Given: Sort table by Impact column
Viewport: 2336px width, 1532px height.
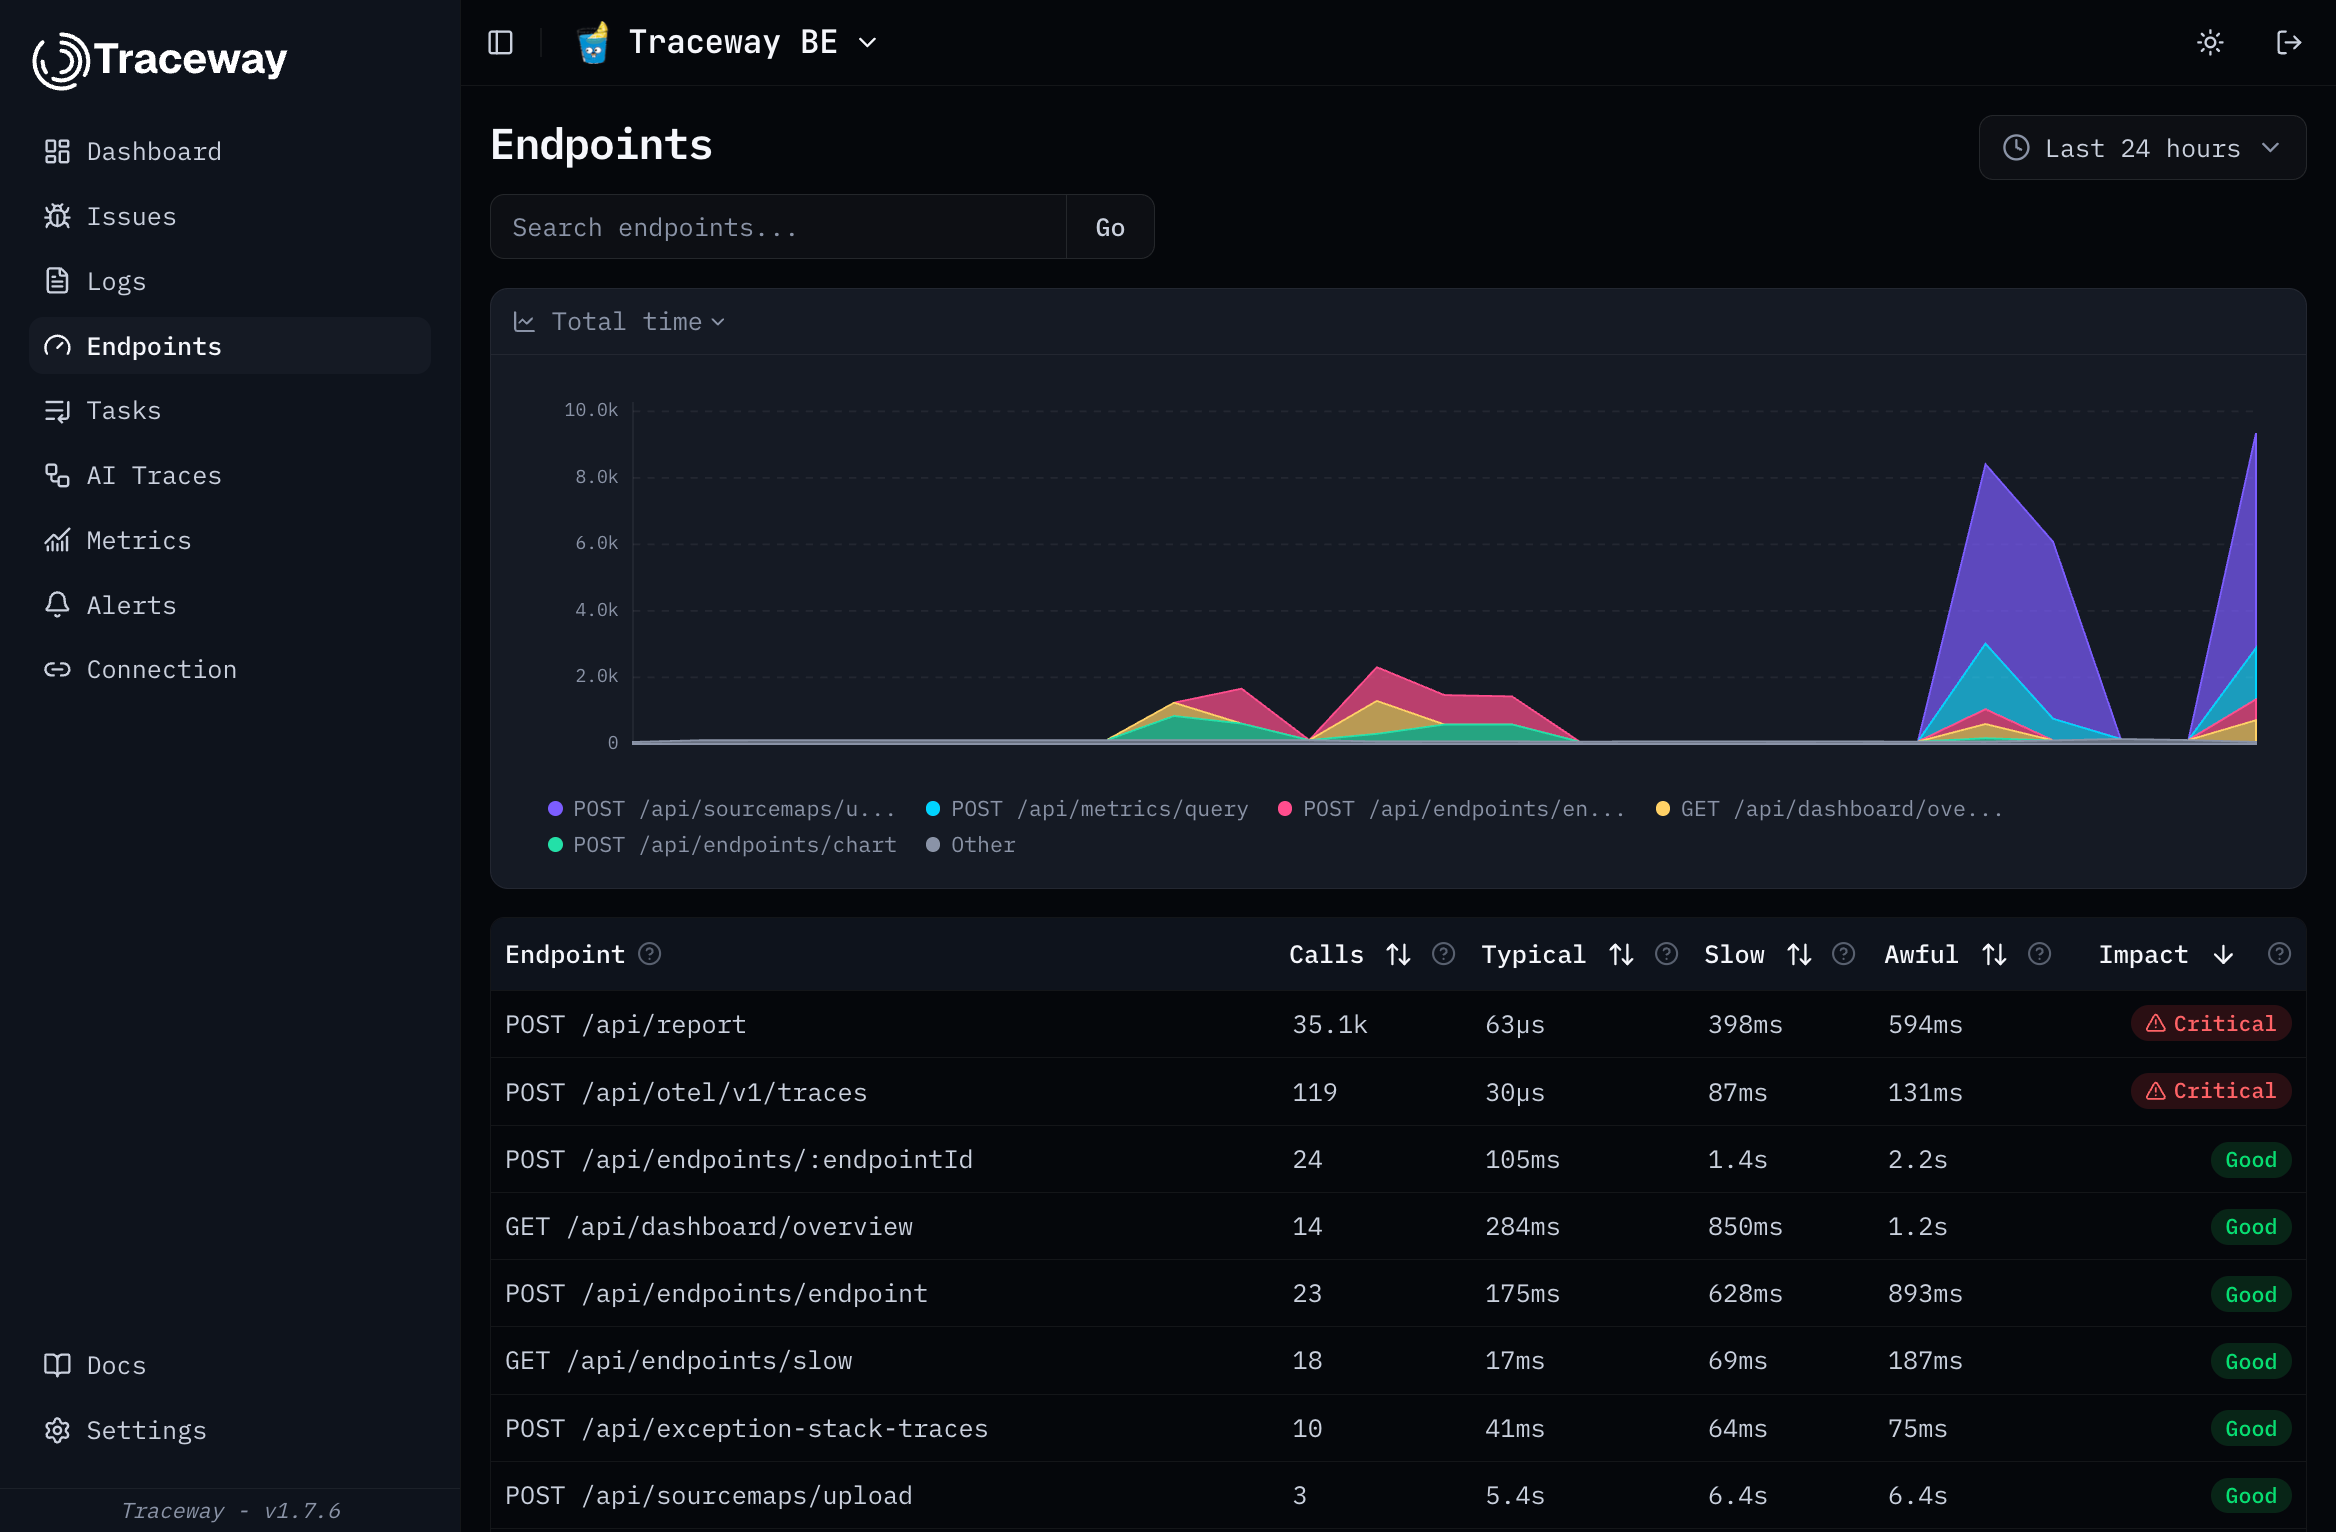Looking at the screenshot, I should 2166,955.
